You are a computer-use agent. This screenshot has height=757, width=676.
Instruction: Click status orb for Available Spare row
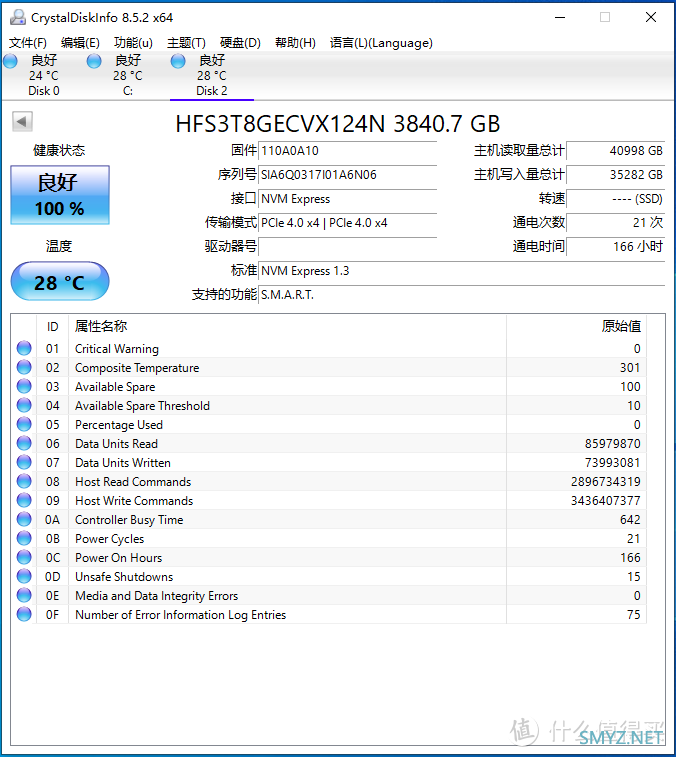(x=24, y=386)
